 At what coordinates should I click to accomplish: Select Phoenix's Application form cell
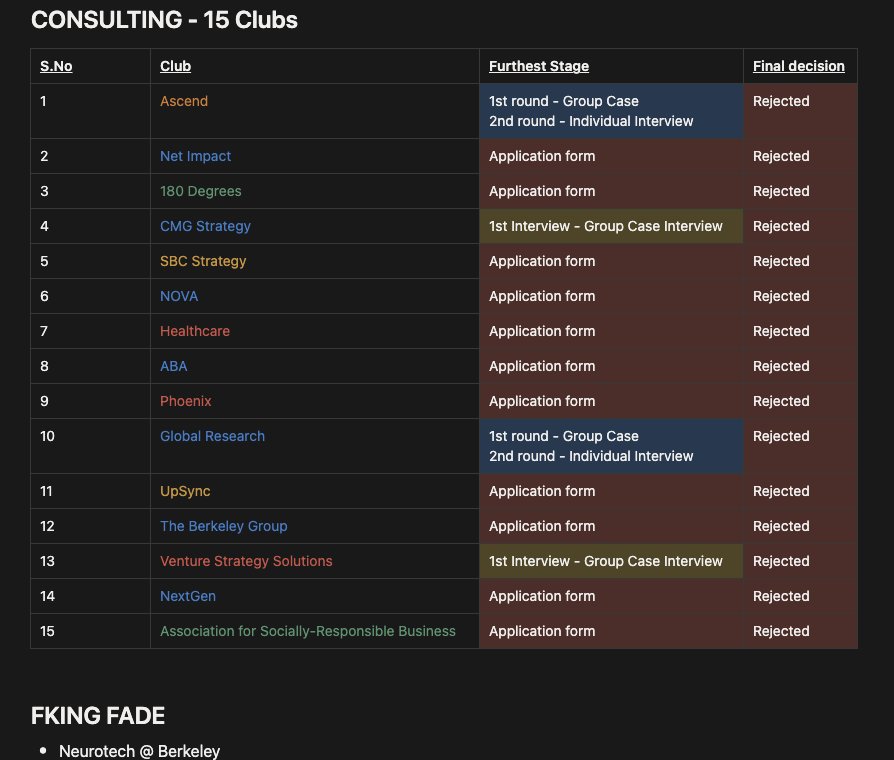pyautogui.click(x=611, y=401)
